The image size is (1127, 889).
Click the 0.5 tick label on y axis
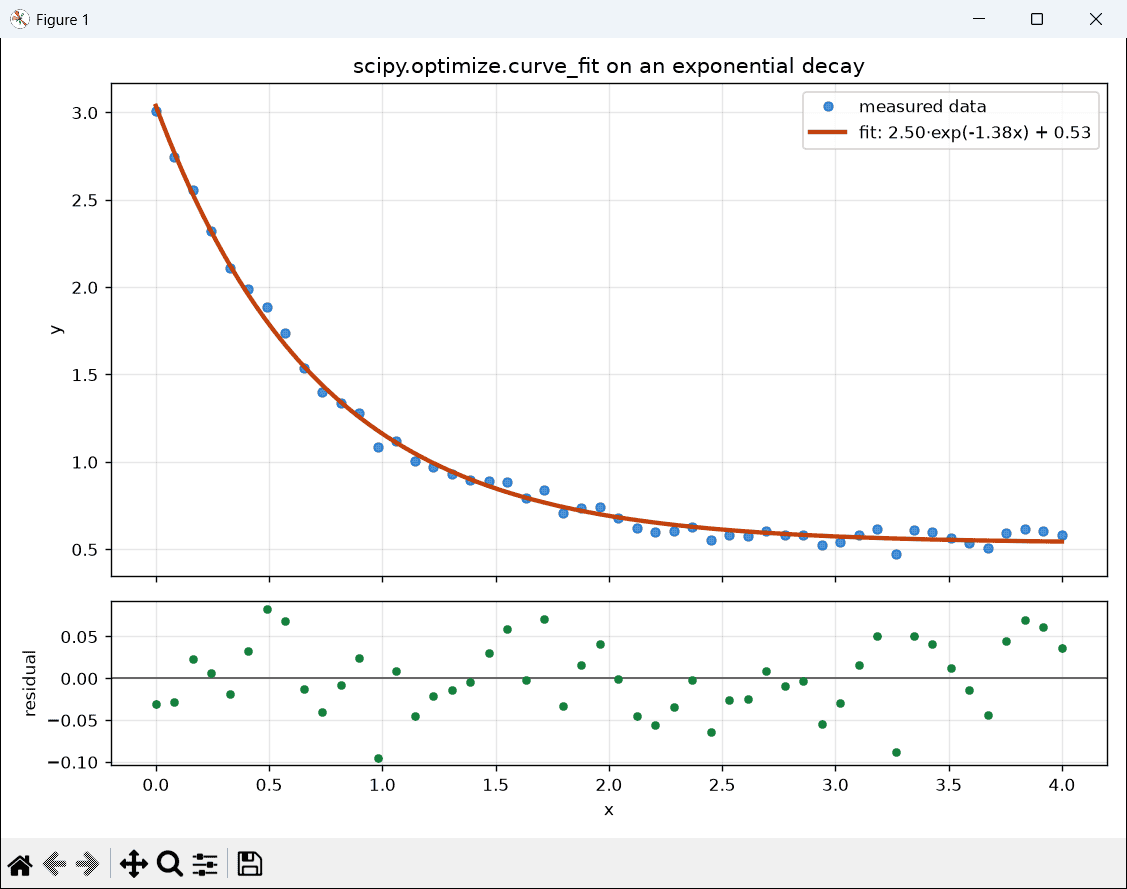[84, 550]
